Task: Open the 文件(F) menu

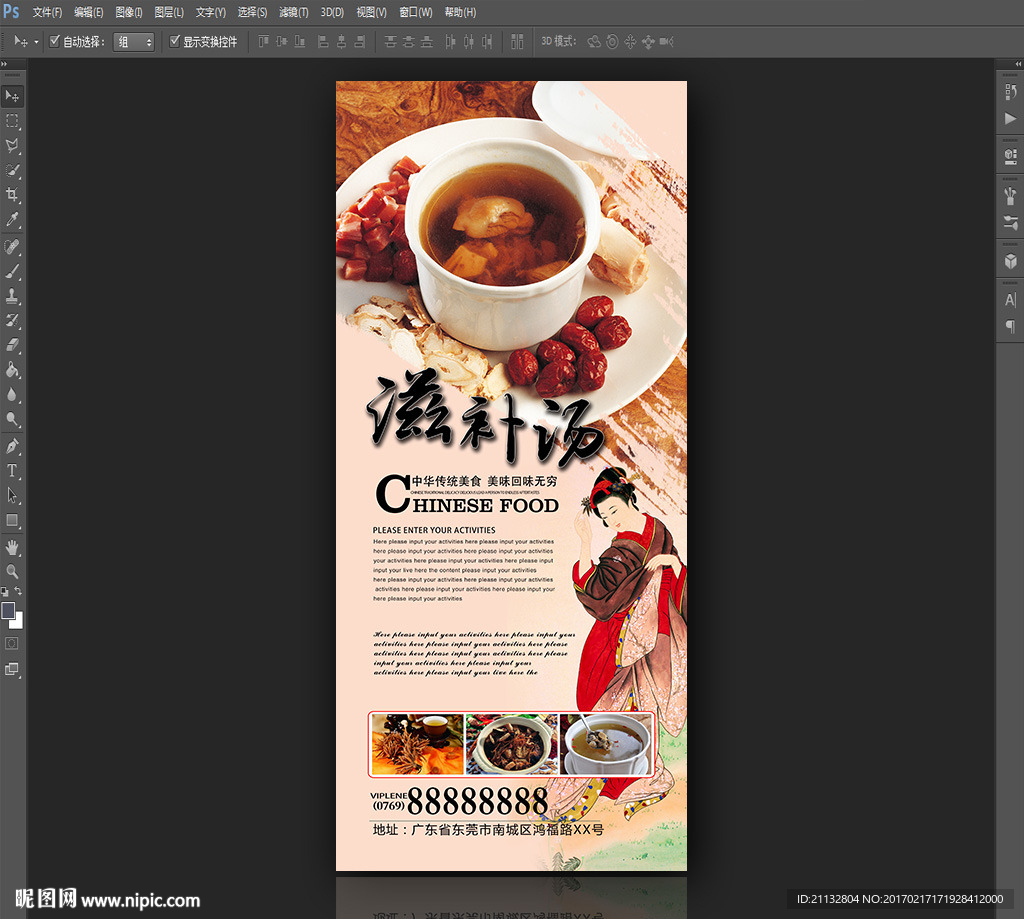Action: pyautogui.click(x=47, y=12)
